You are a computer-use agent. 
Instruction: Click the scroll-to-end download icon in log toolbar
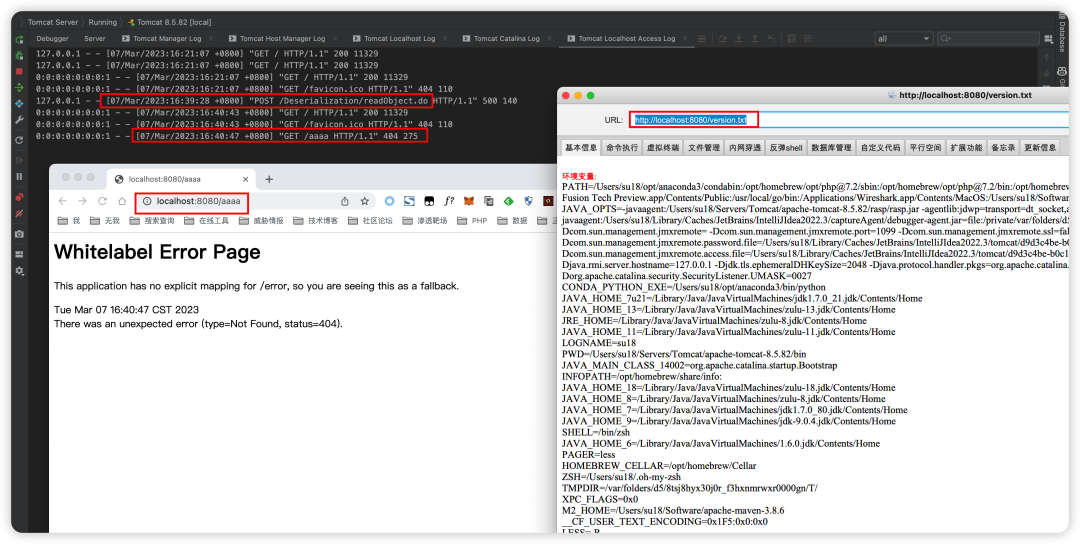(x=739, y=39)
